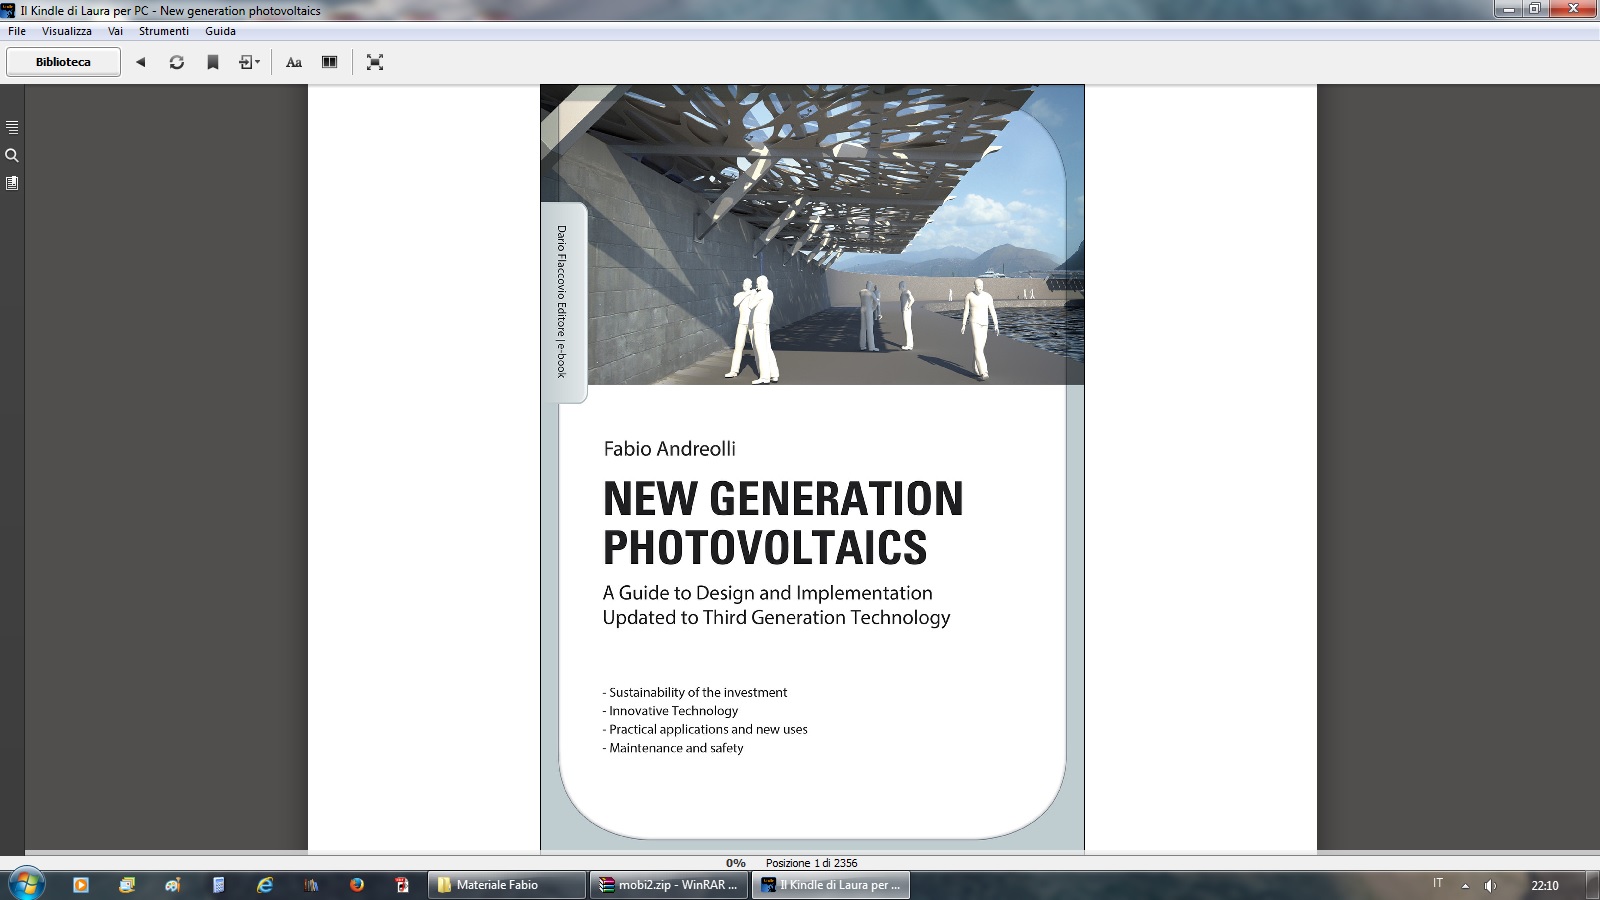This screenshot has width=1600, height=900.
Task: Switch to Materiale Fabio folder window
Action: (508, 885)
